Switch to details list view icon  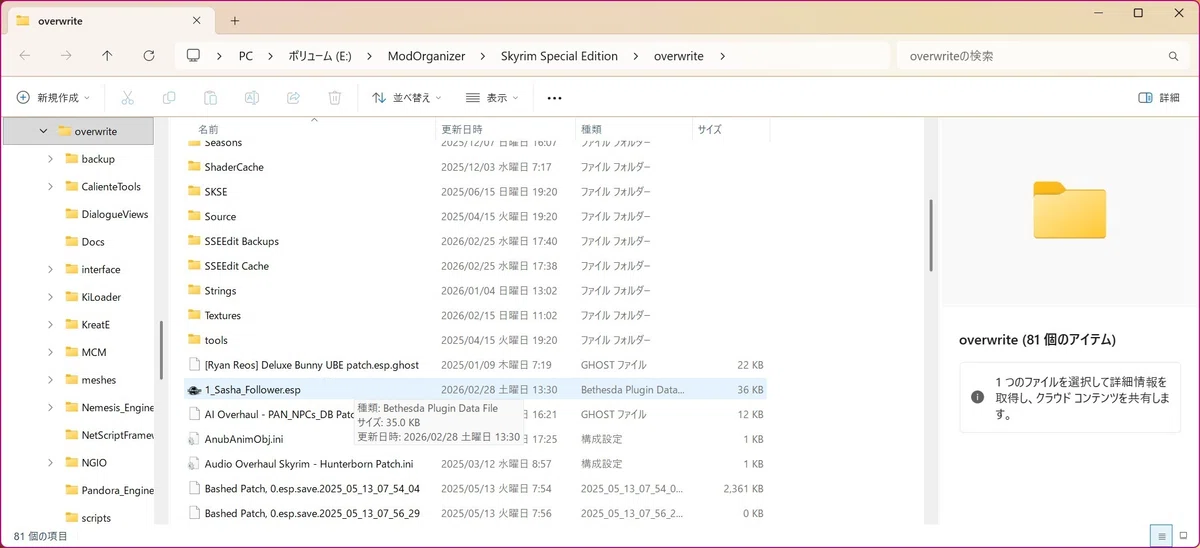tap(1160, 537)
